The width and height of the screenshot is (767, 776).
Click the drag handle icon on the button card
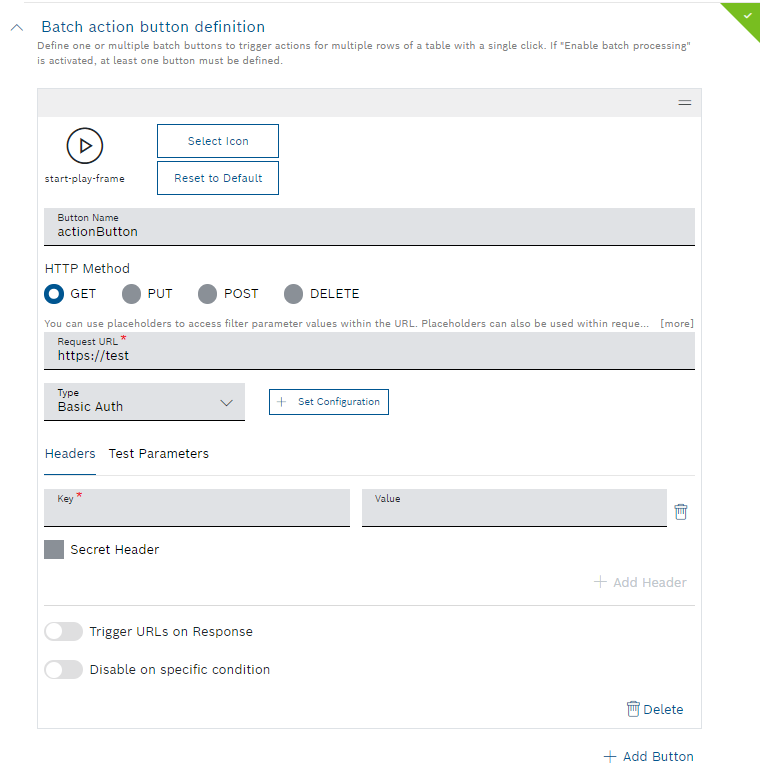[x=685, y=103]
